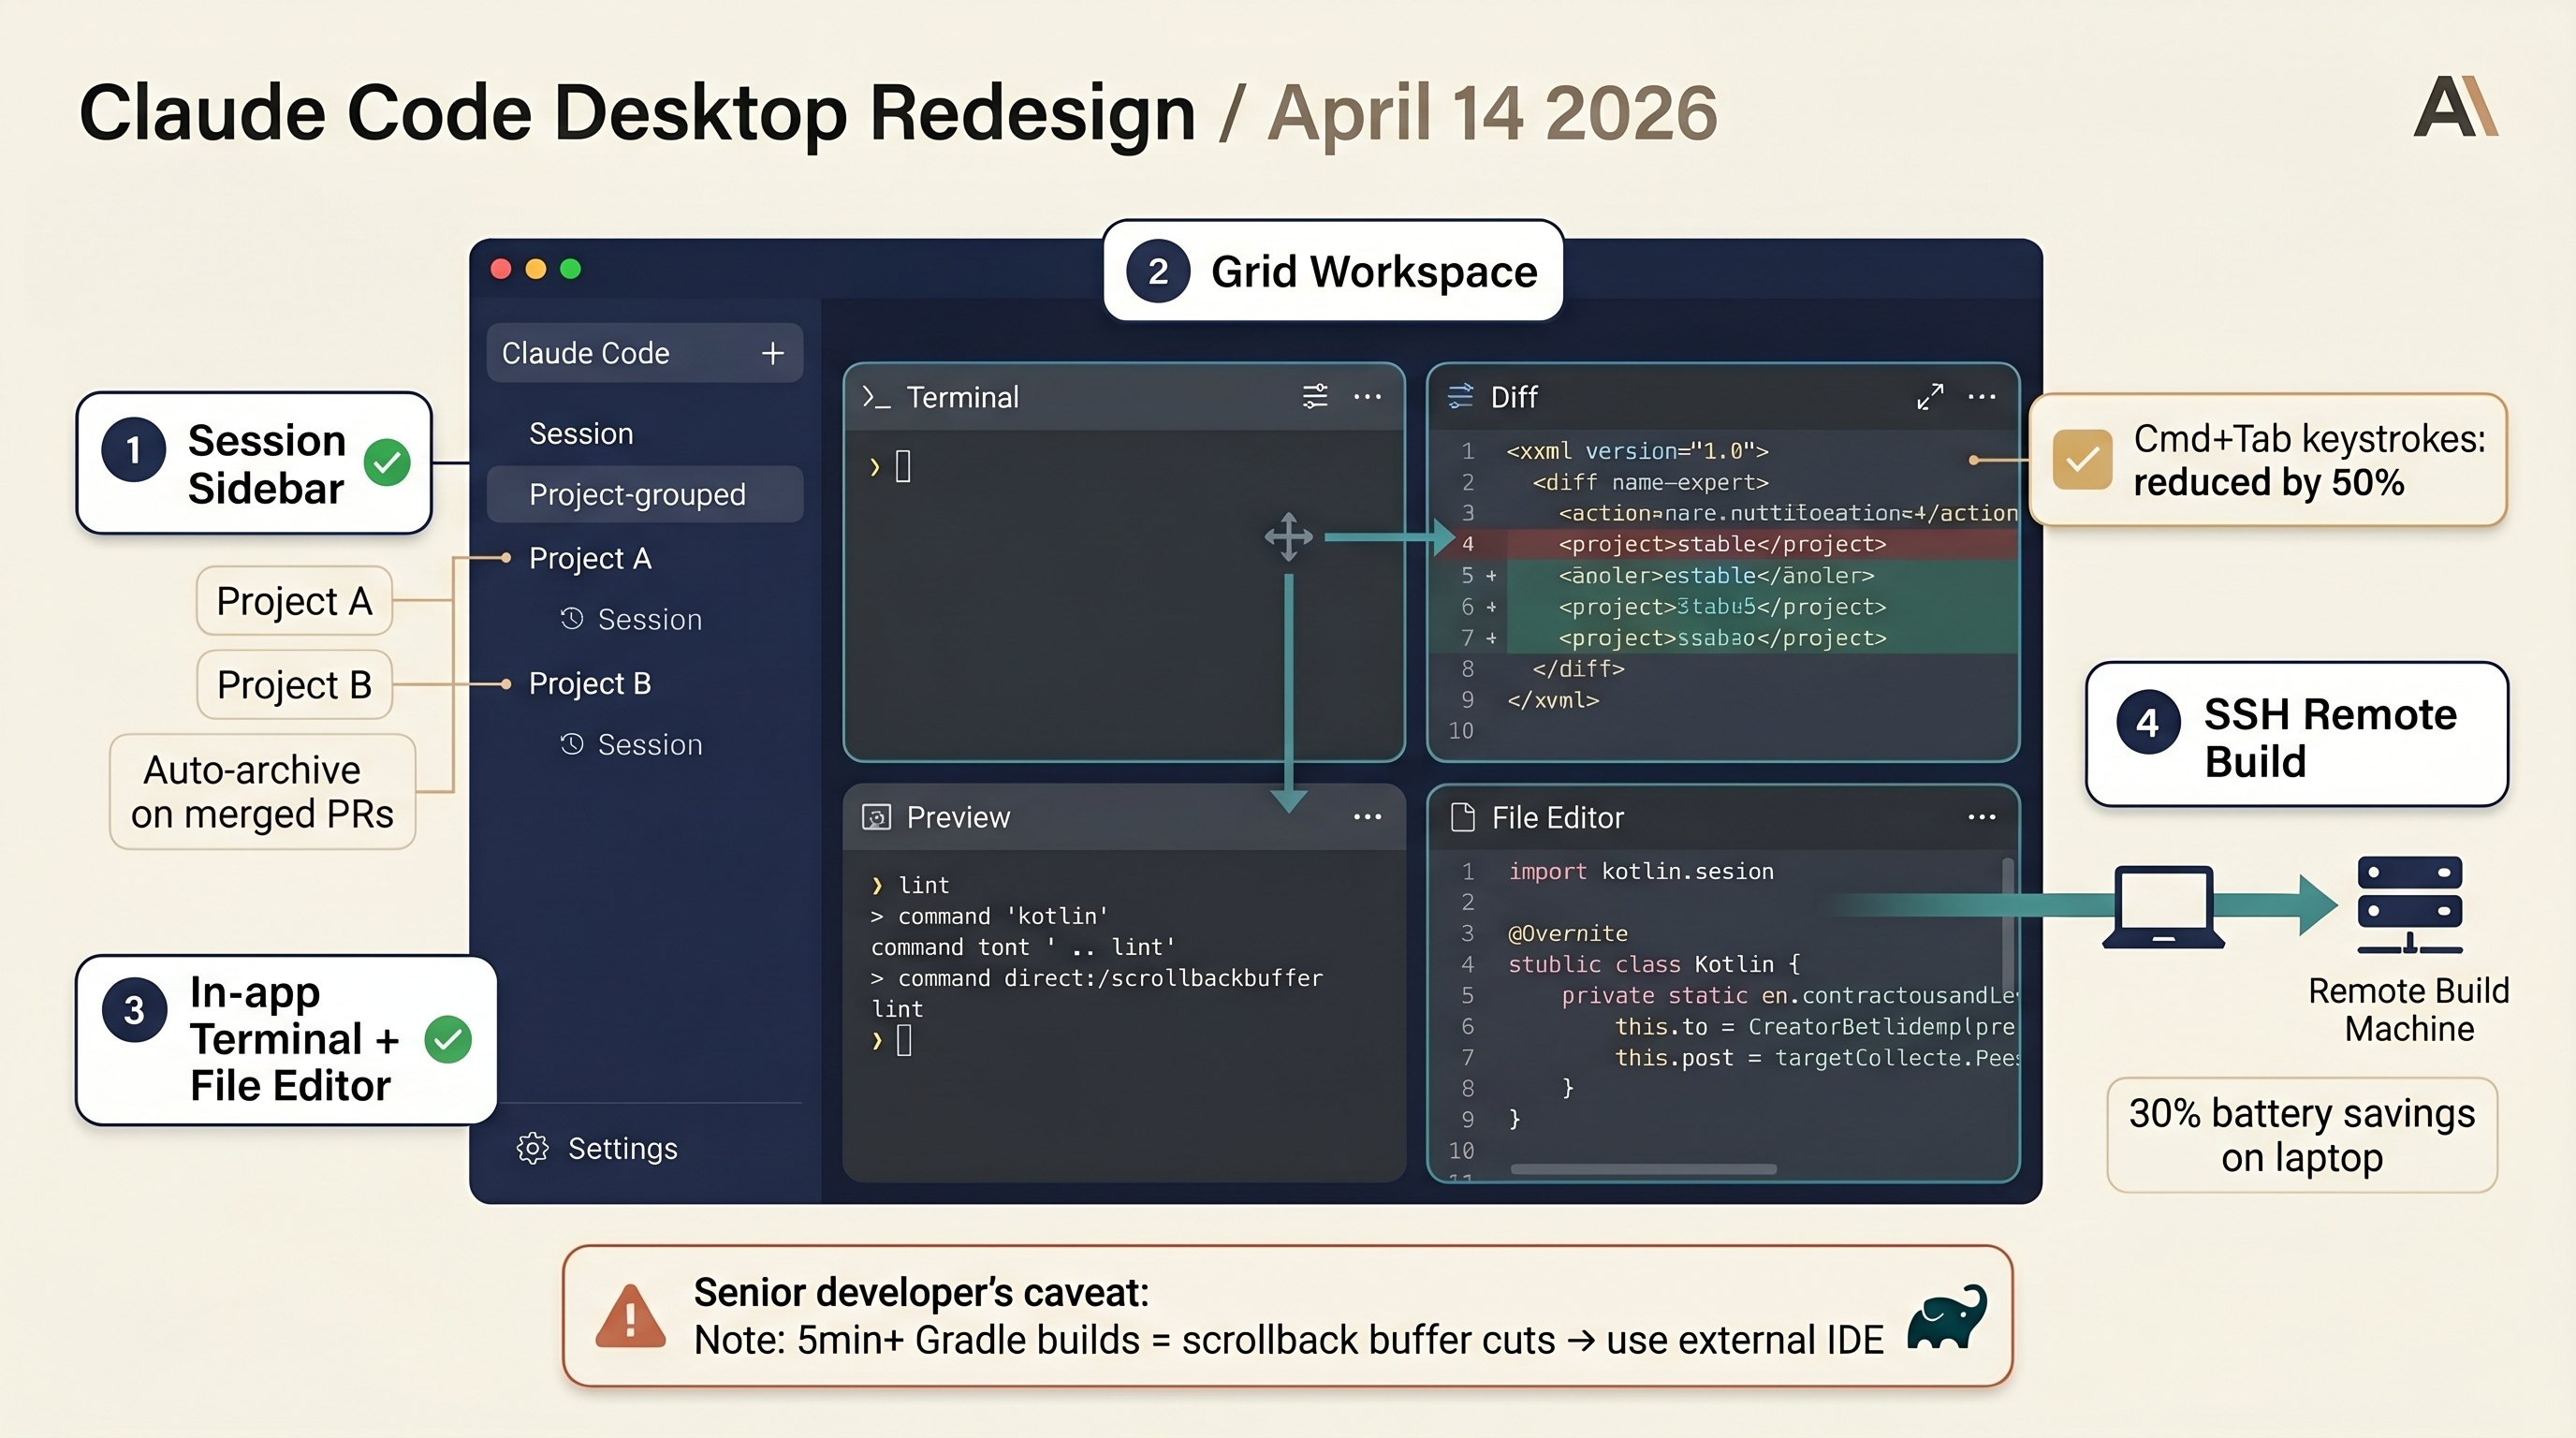Focus the Terminal panel command prompt
This screenshot has height=1438, width=2576.
(x=891, y=466)
